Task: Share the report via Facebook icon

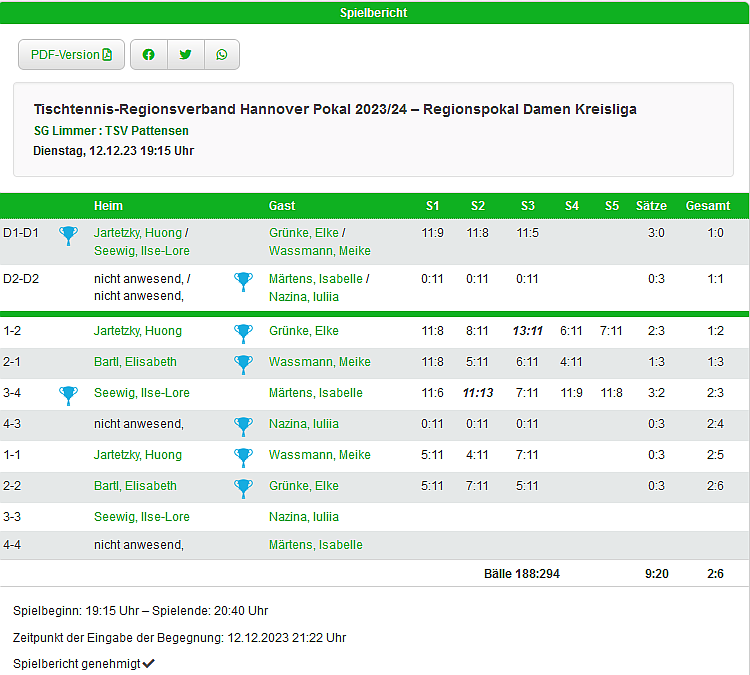Action: point(149,55)
